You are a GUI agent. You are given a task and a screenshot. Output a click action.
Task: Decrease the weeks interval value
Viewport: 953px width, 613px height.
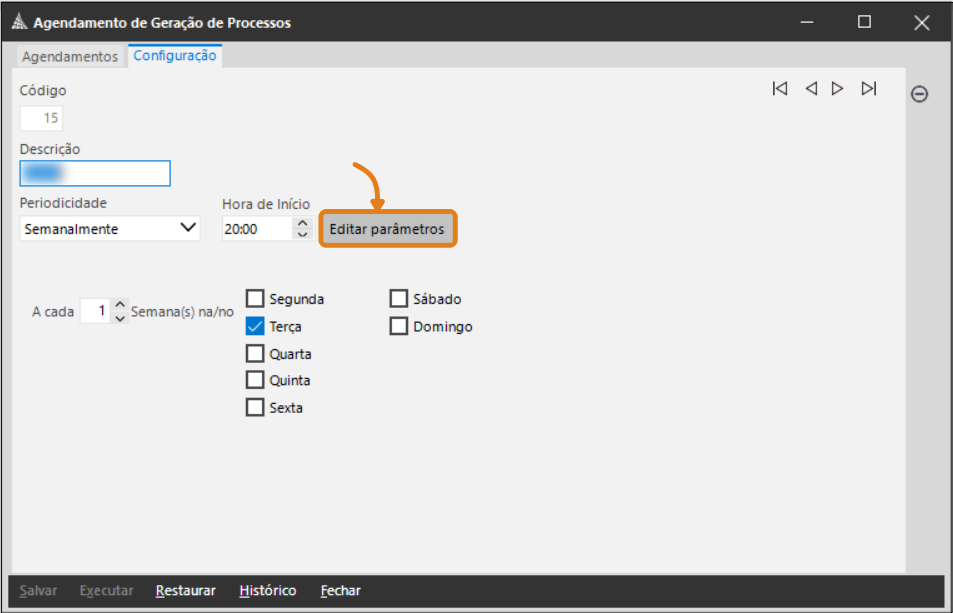(120, 318)
